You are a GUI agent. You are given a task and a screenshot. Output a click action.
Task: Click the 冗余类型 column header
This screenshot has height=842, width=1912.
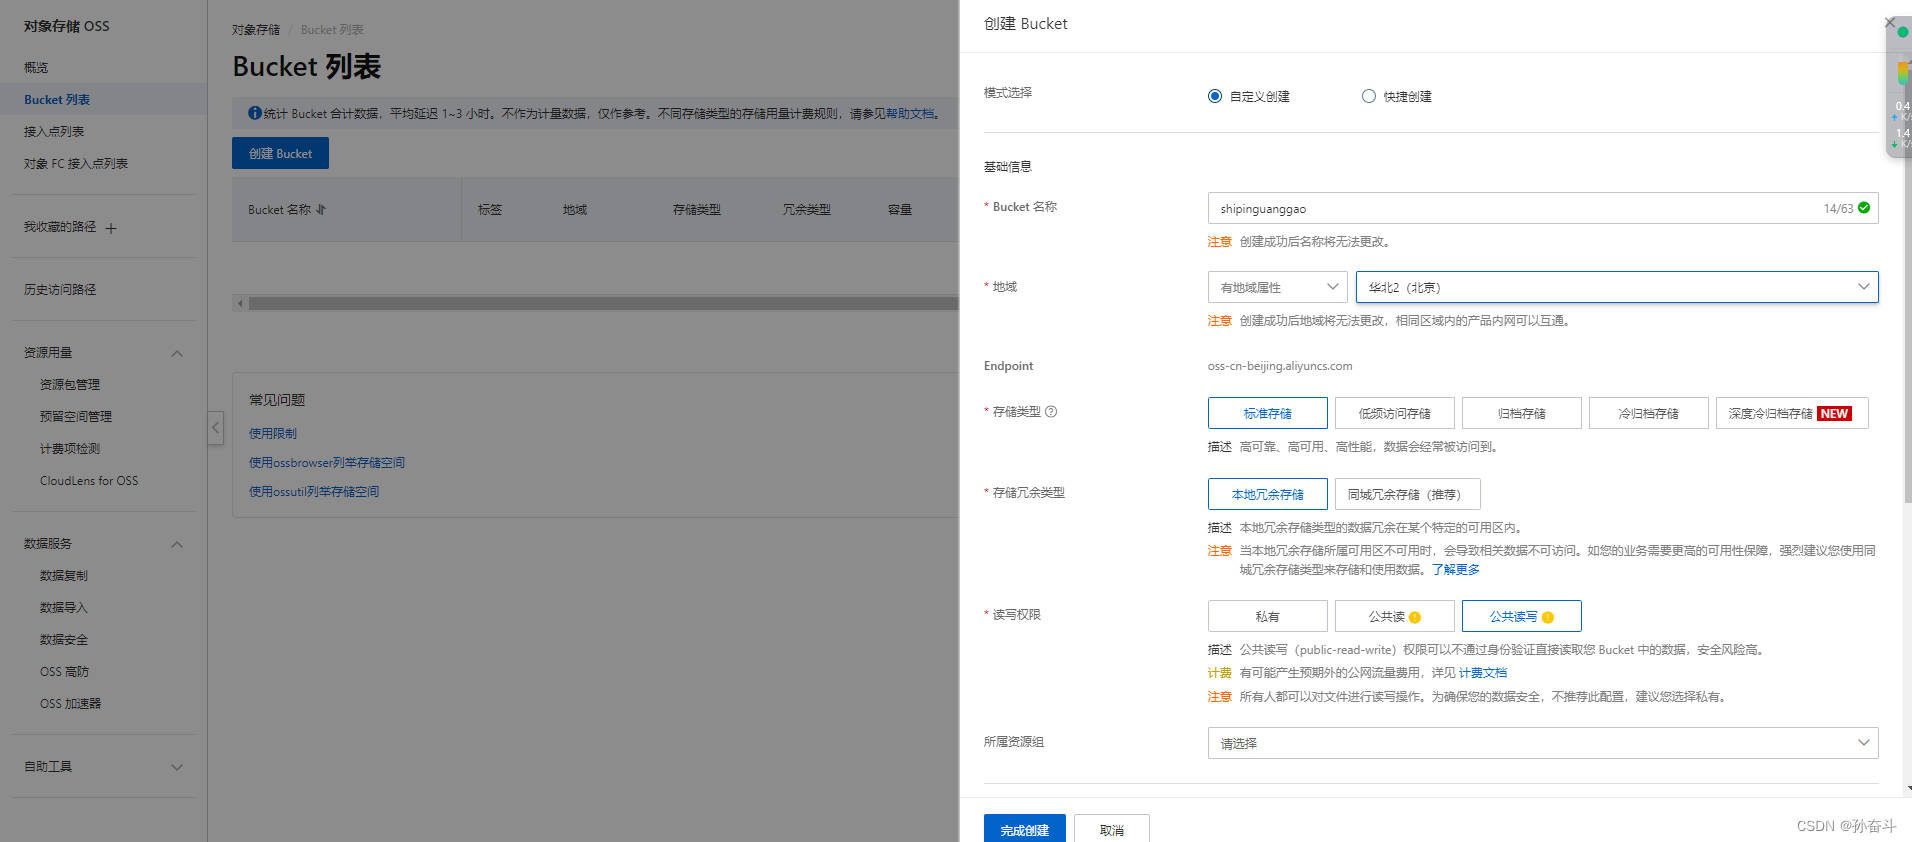[x=807, y=210]
